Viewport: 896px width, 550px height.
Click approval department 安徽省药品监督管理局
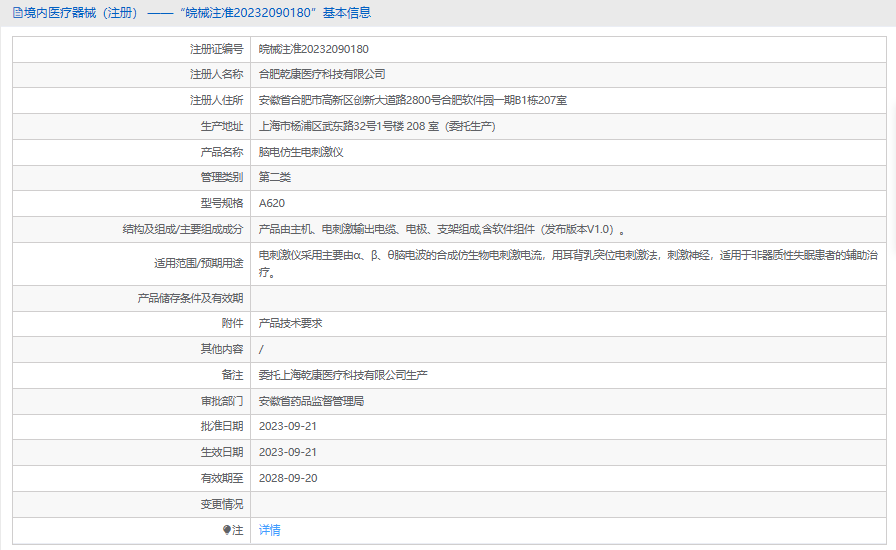[311, 401]
